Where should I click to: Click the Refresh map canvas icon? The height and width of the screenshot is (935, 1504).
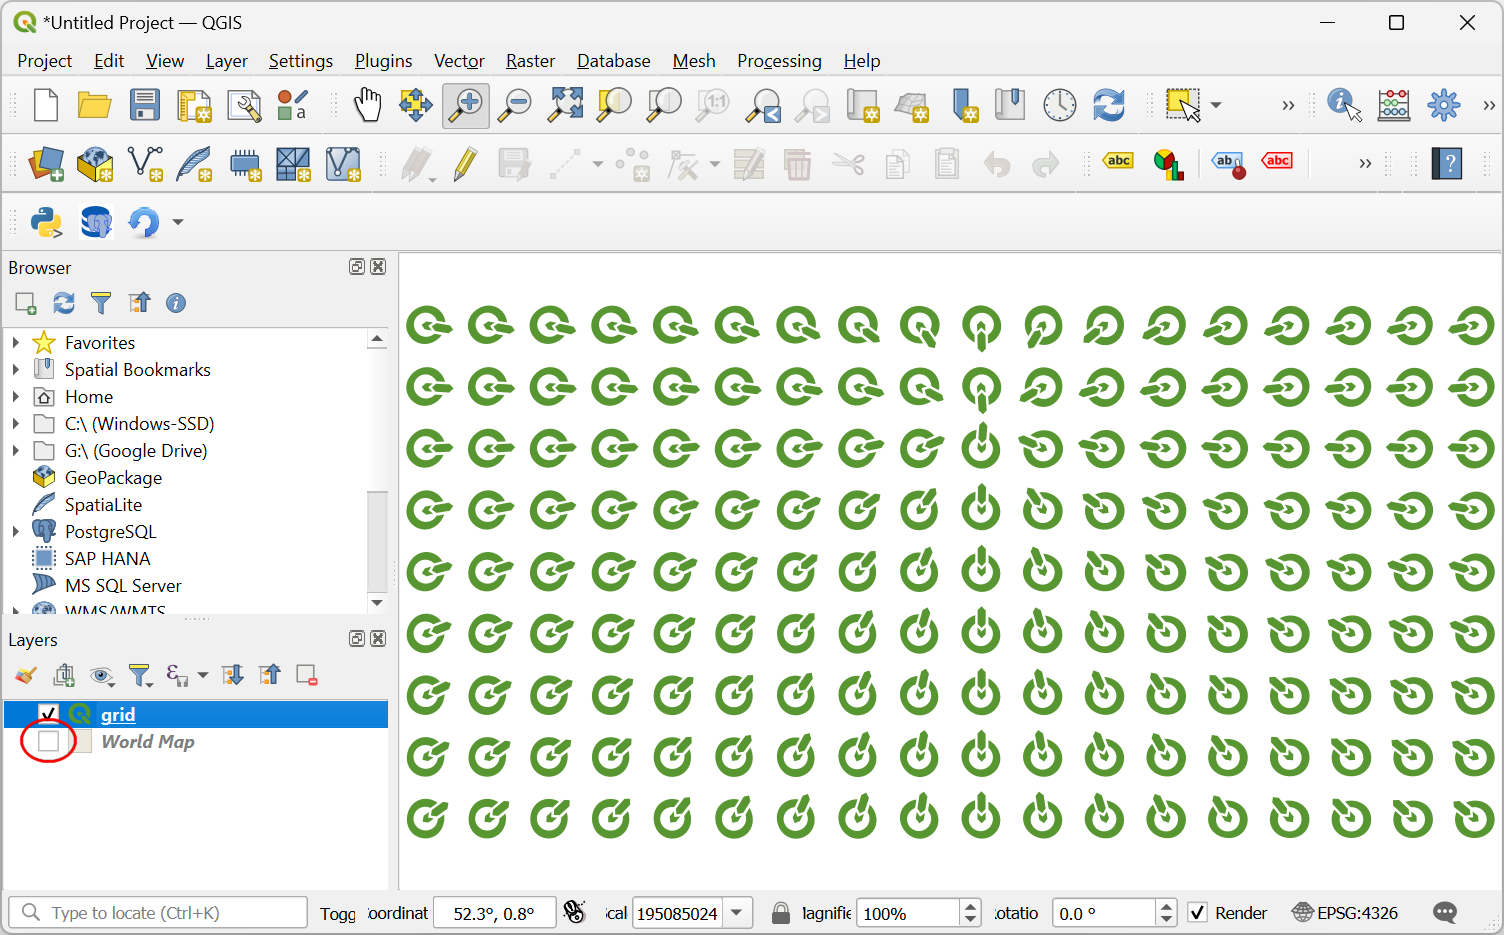pos(1108,105)
